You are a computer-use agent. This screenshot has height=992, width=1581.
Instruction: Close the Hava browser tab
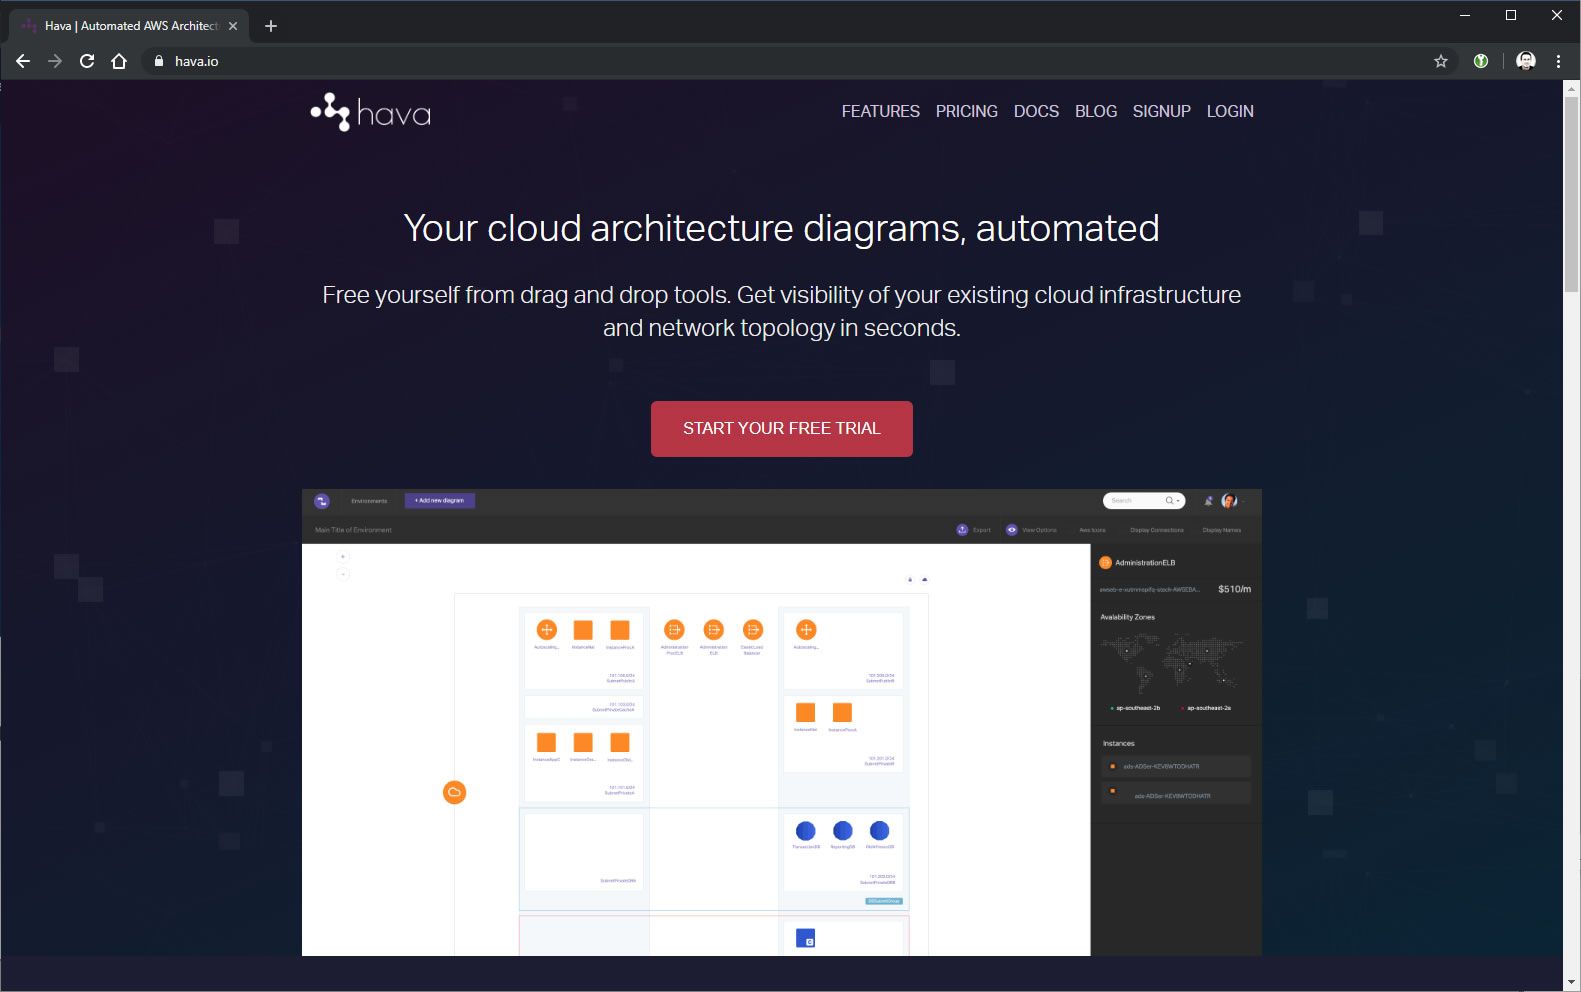pyautogui.click(x=233, y=26)
